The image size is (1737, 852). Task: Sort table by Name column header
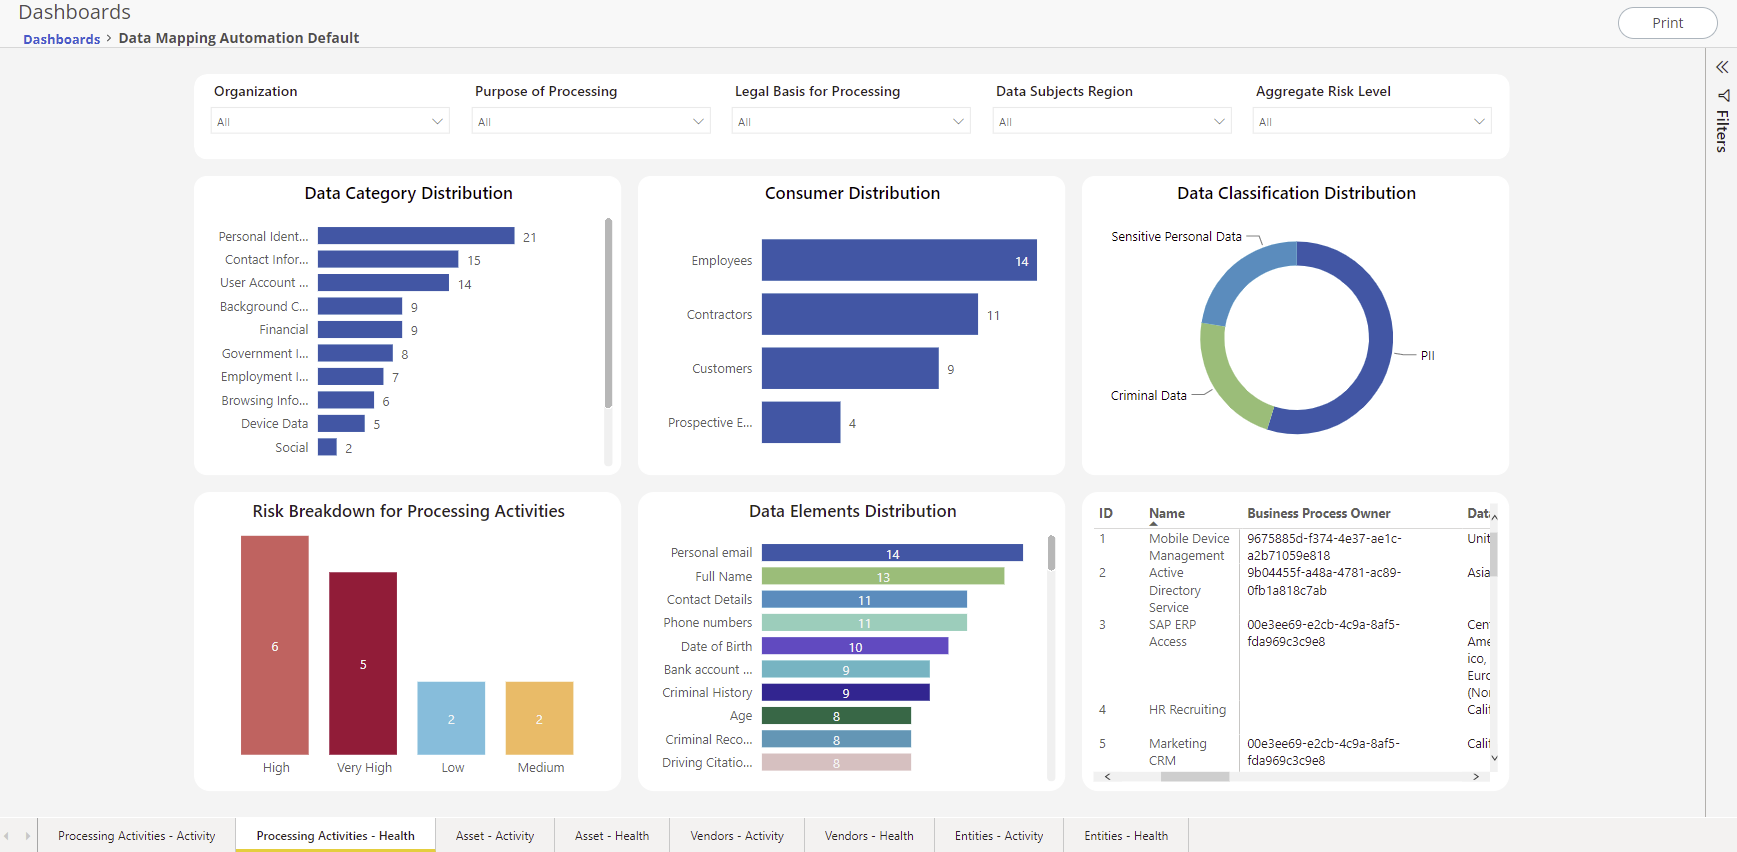click(x=1166, y=513)
